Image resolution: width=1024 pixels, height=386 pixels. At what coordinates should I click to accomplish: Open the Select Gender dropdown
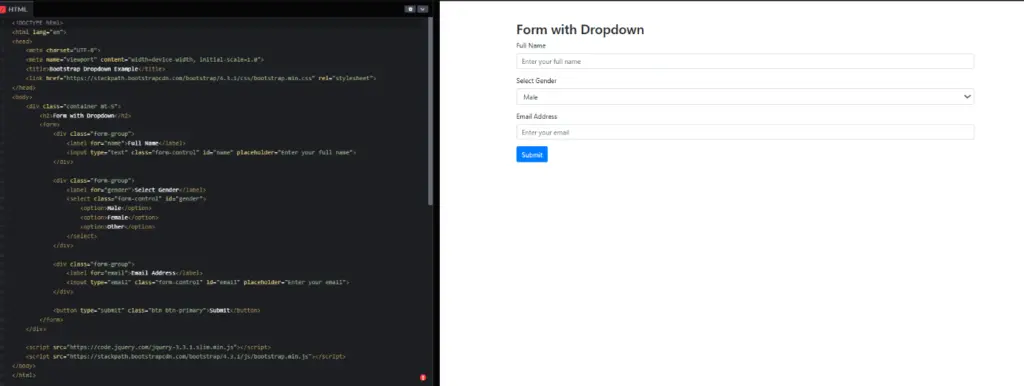744,97
